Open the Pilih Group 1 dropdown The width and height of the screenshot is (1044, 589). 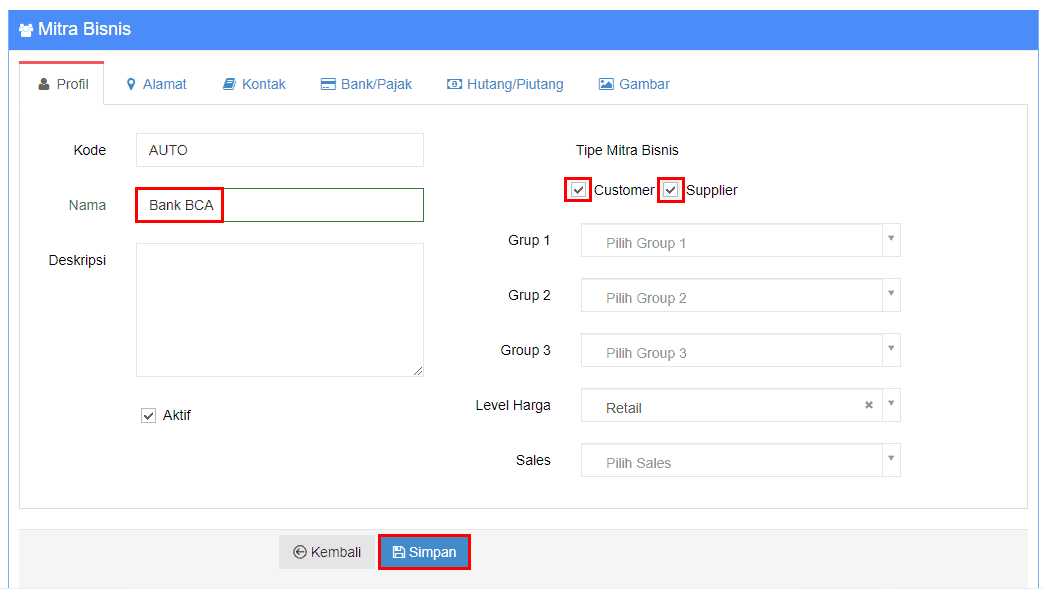[x=740, y=240]
